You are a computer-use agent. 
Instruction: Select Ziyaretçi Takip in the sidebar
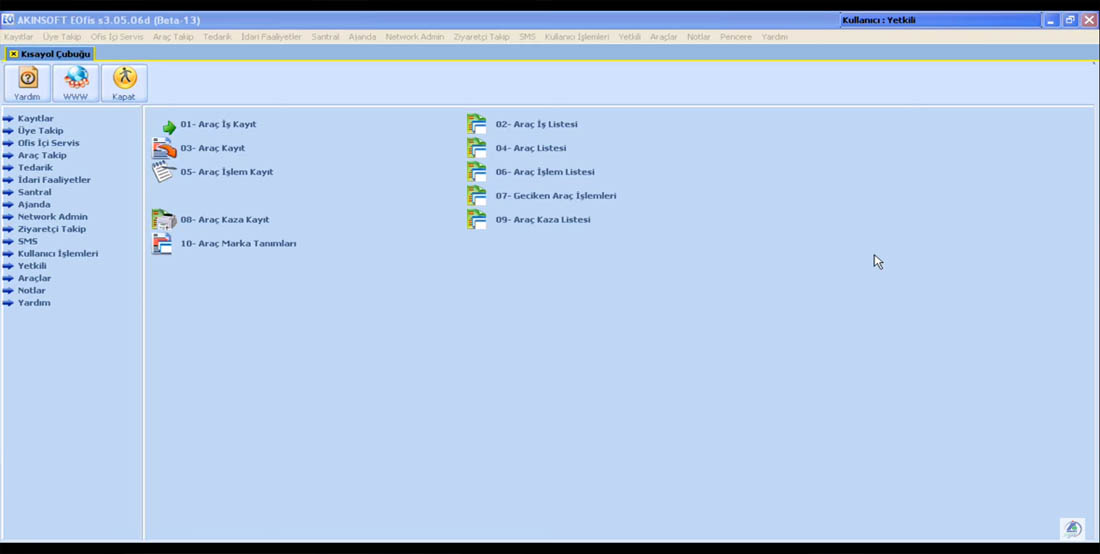[52, 229]
